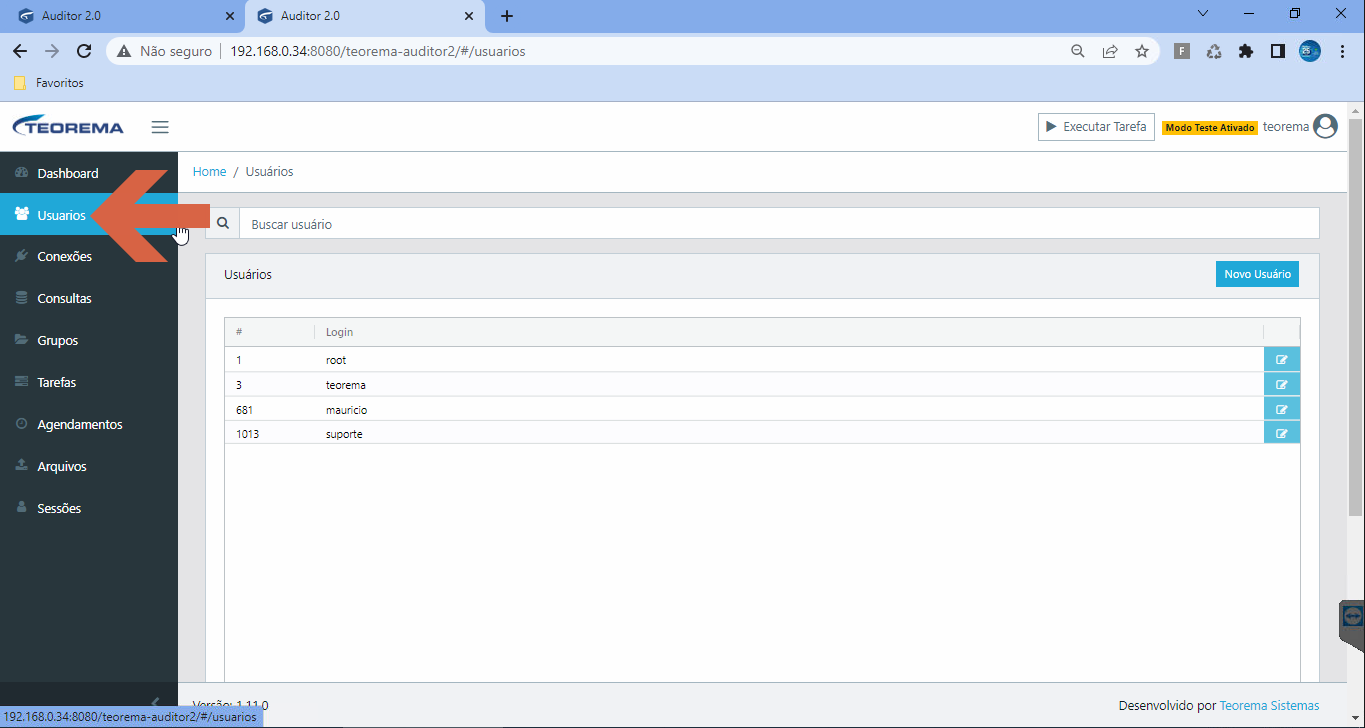Open the Favoritos bookmarks folder
The width and height of the screenshot is (1365, 728).
pyautogui.click(x=48, y=83)
